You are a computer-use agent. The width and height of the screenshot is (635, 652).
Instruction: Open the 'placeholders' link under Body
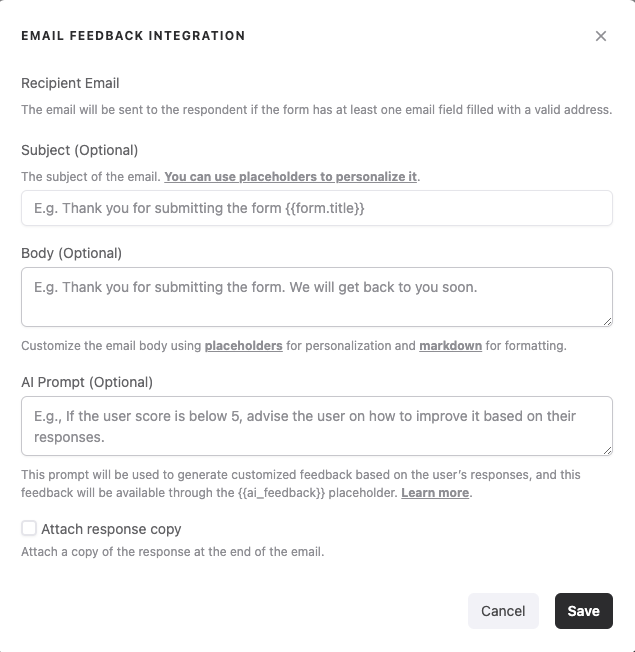[243, 346]
